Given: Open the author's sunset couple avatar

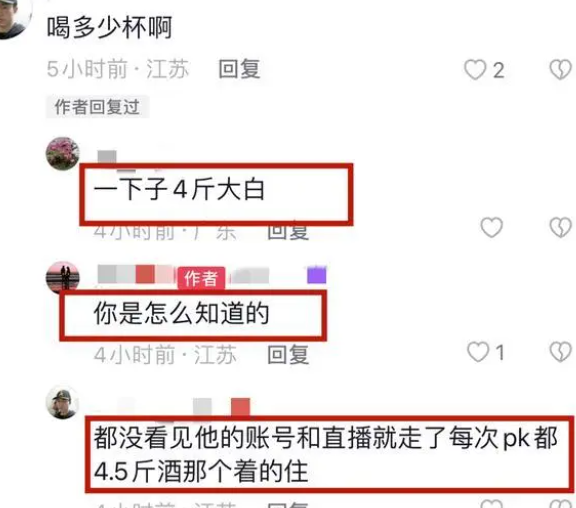Looking at the screenshot, I should point(62,277).
